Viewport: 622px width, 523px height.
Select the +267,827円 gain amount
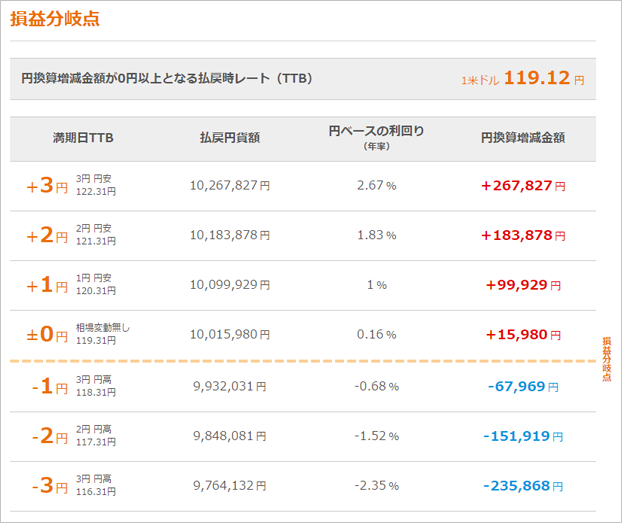[522, 185]
